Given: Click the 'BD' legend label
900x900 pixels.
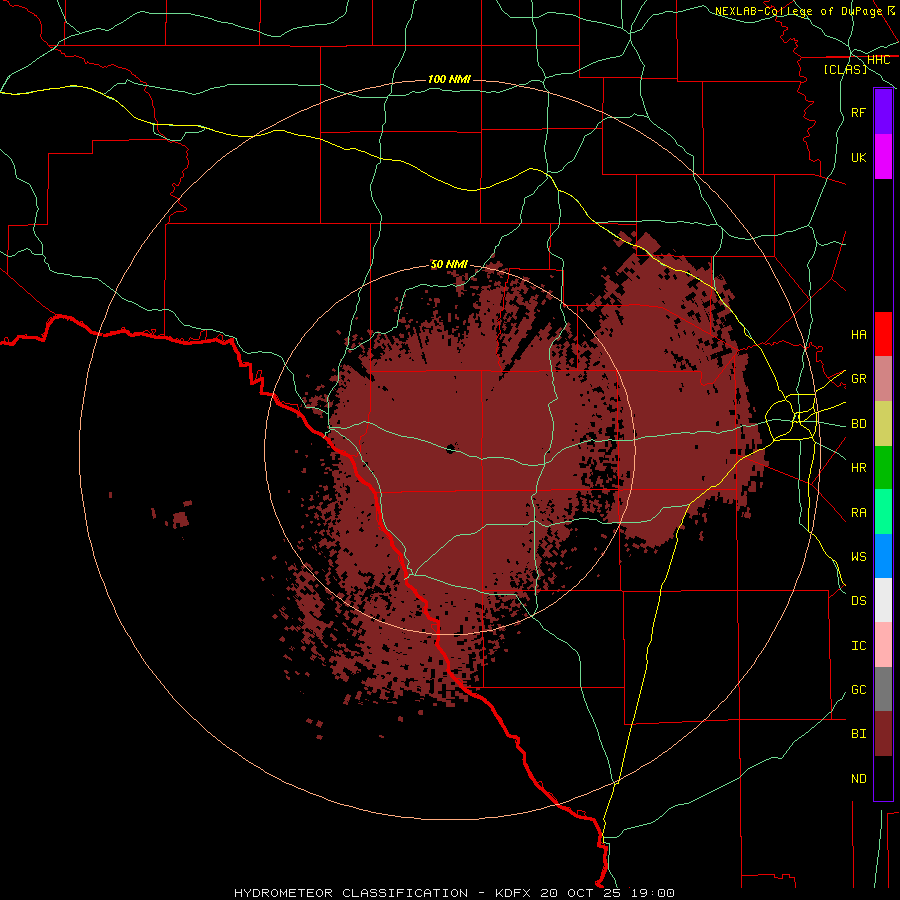Looking at the screenshot, I should [x=858, y=424].
